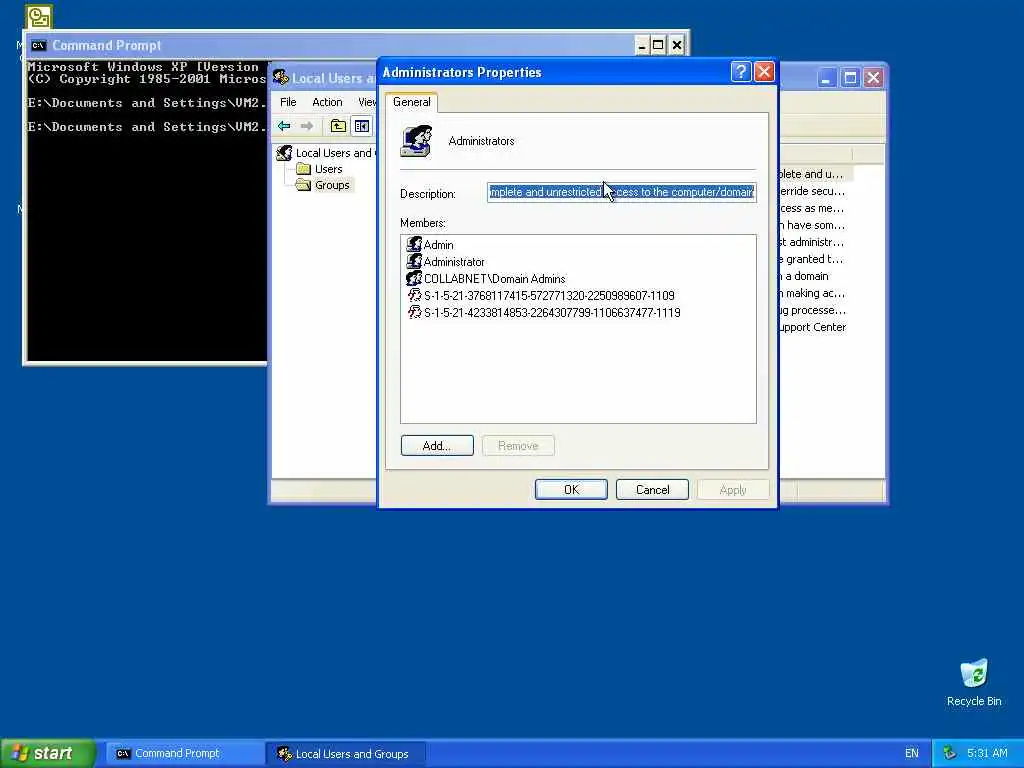Switch to Local Users and Groups taskbar button
This screenshot has height=768, width=1024.
coord(346,753)
